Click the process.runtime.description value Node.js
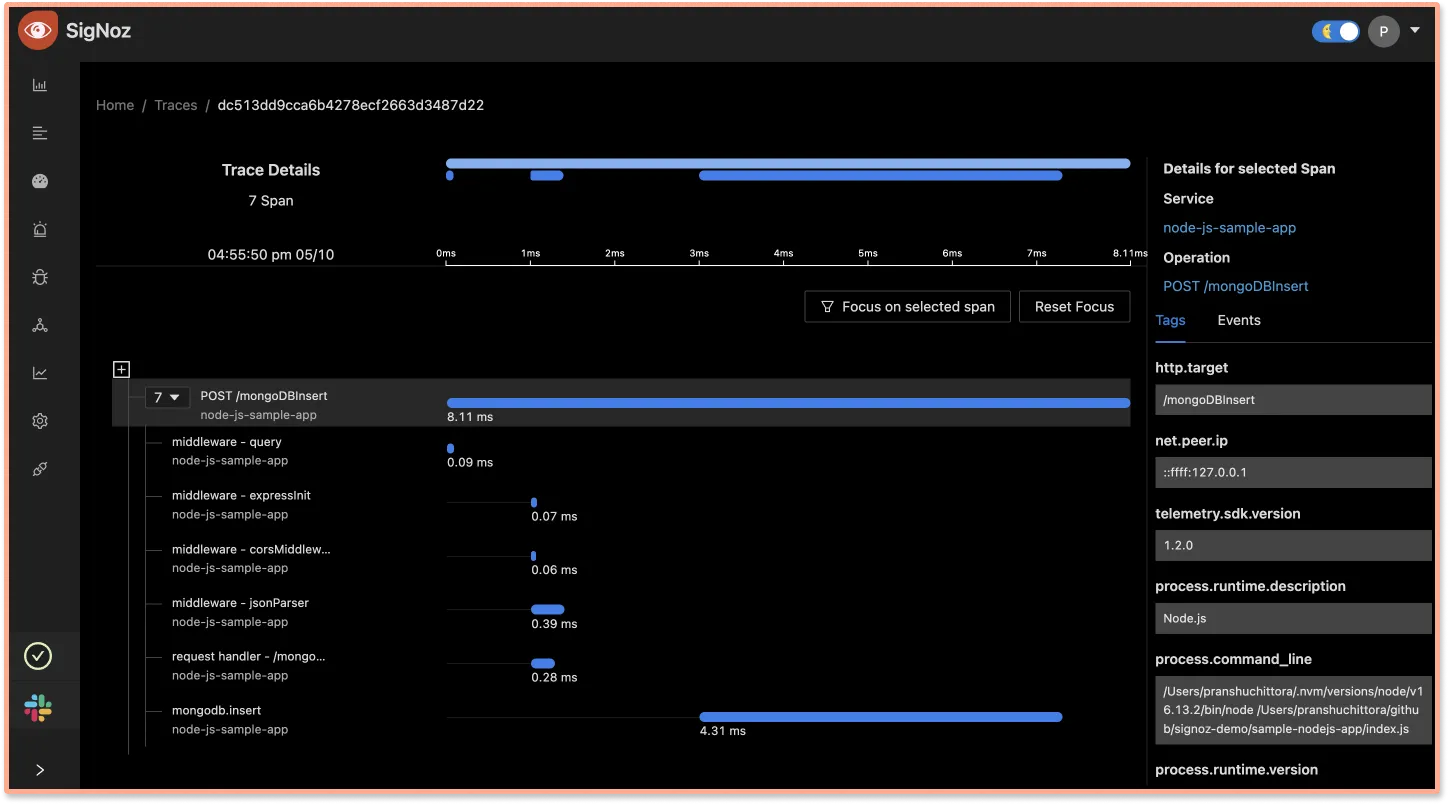Image resolution: width=1448 pixels, height=804 pixels. 1293,618
